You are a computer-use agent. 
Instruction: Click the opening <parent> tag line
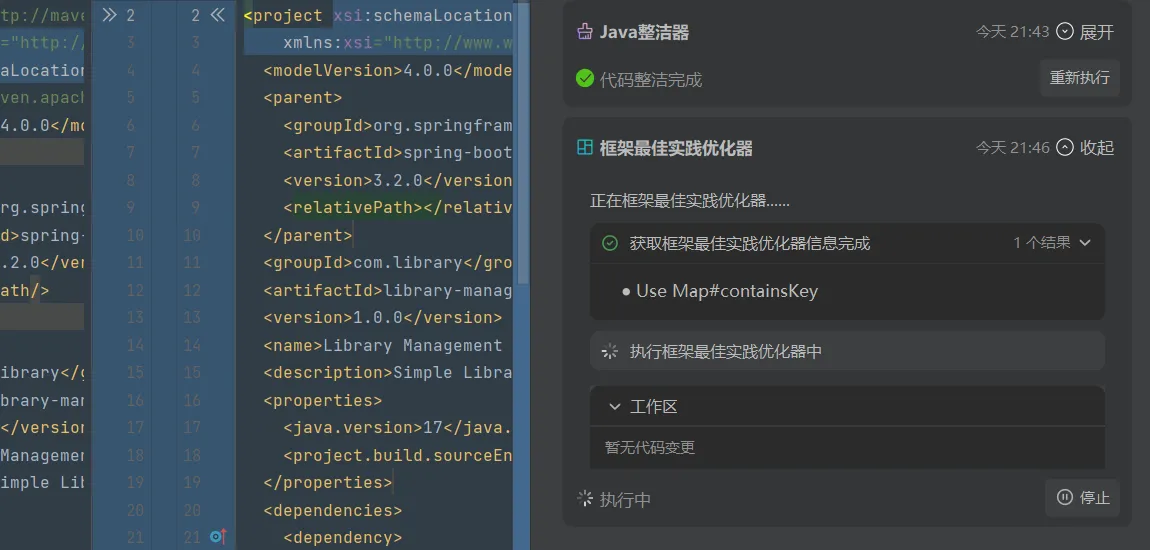pos(303,98)
